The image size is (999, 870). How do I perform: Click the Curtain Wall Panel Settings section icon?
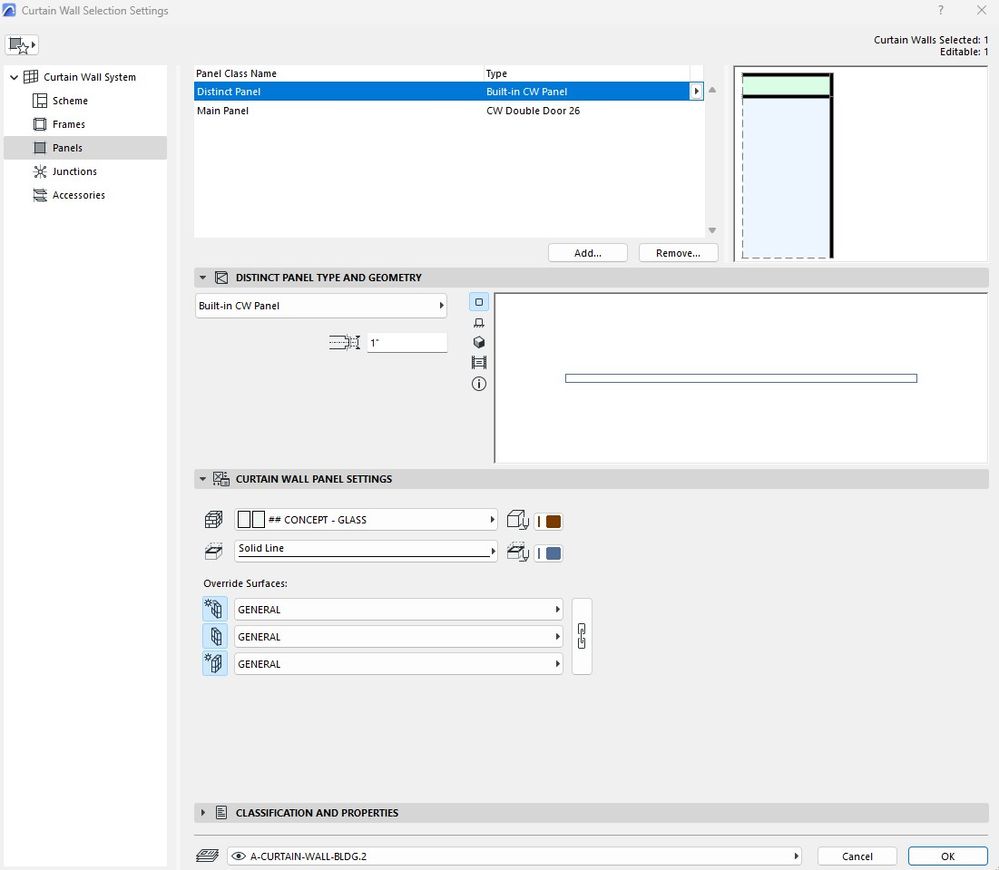tap(221, 479)
